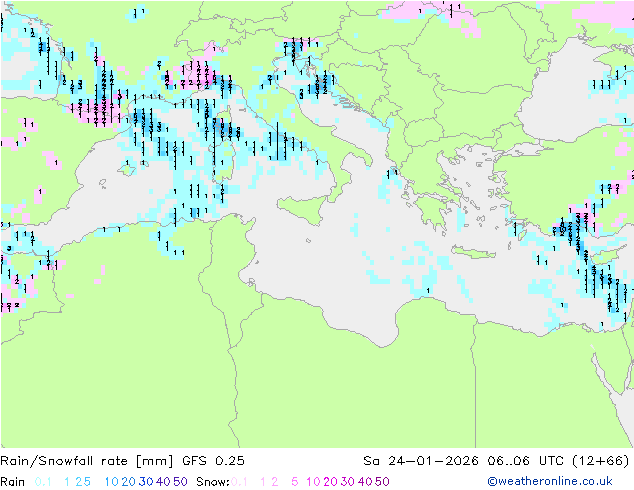Pick the Rain legend color for 10
This screenshot has height=490, width=634.
(112, 482)
